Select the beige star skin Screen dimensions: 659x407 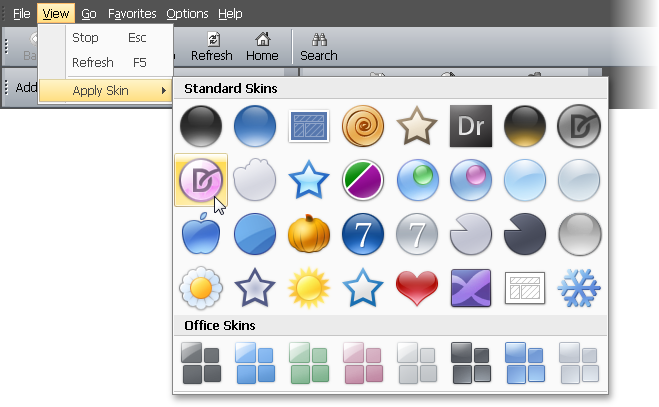coord(417,126)
